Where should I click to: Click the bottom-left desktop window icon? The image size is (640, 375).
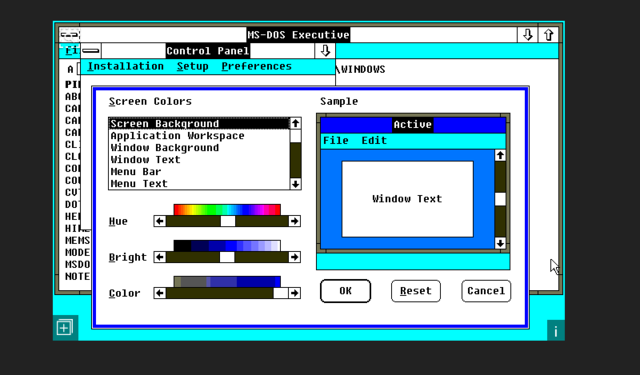[x=65, y=328]
